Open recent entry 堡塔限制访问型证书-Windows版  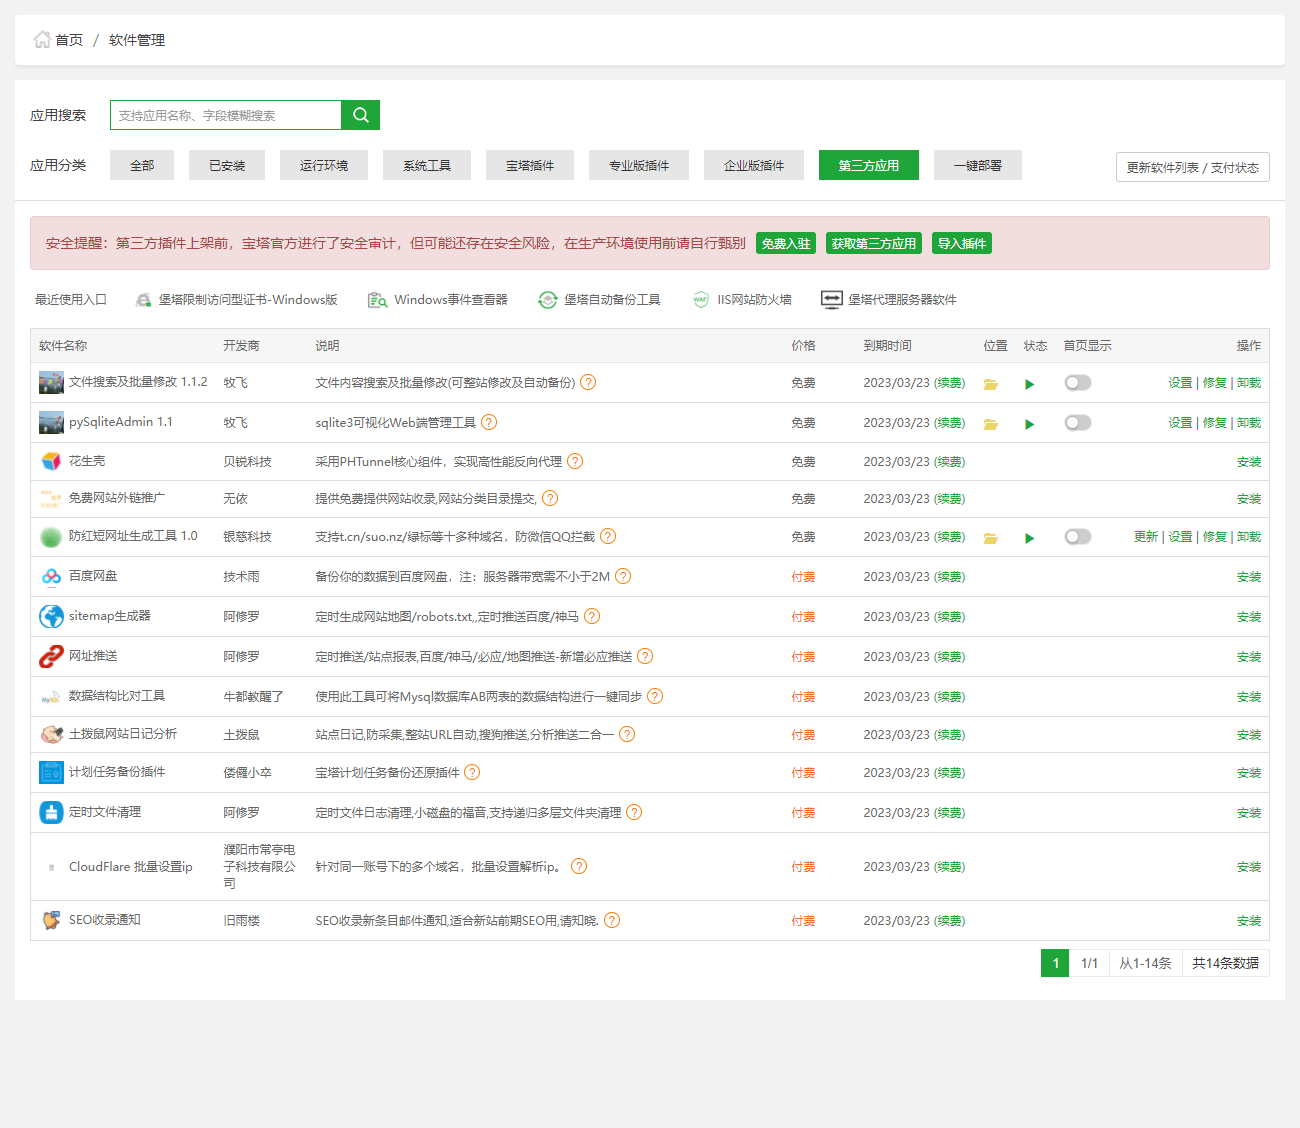point(237,299)
